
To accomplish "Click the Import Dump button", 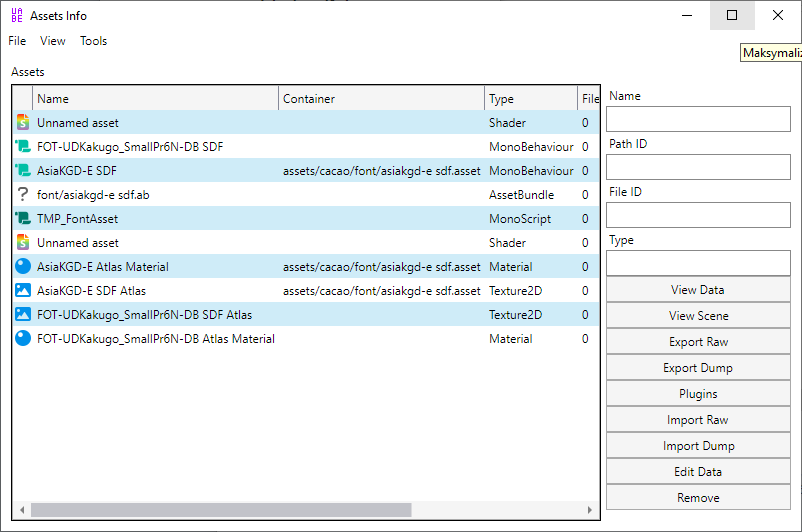I will (x=698, y=446).
